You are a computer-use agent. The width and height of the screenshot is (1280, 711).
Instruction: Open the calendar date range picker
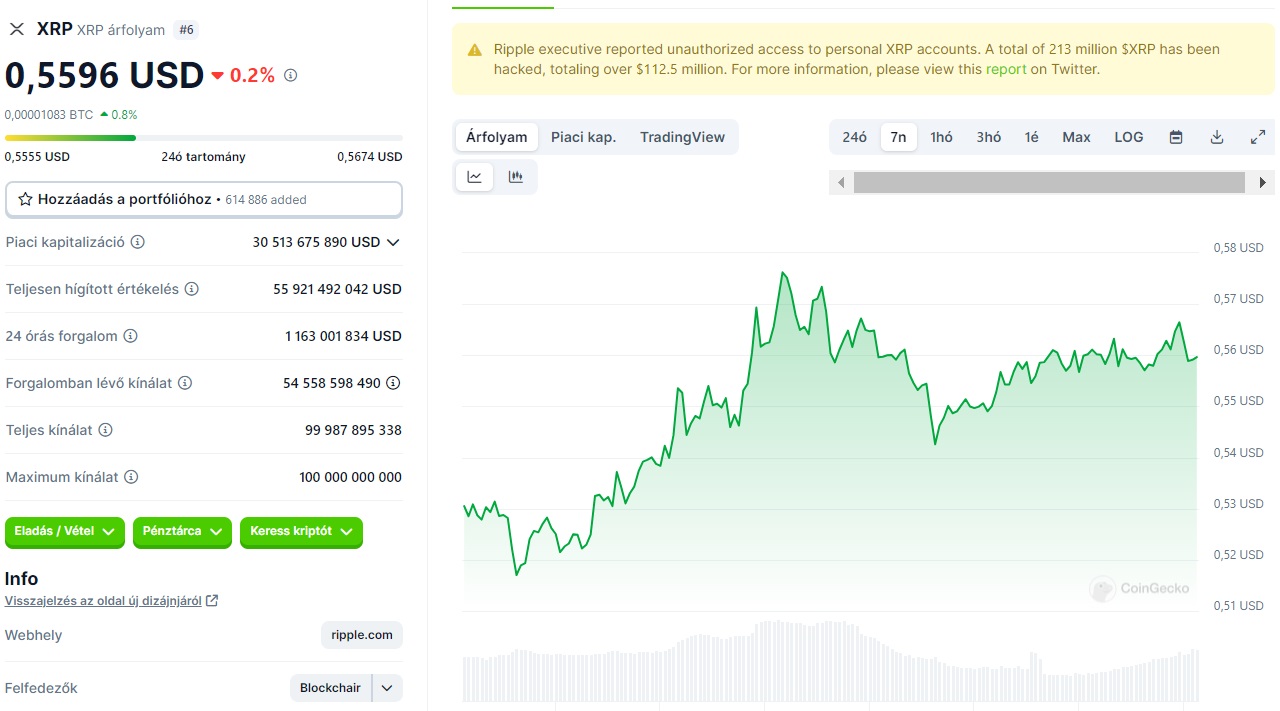1176,137
